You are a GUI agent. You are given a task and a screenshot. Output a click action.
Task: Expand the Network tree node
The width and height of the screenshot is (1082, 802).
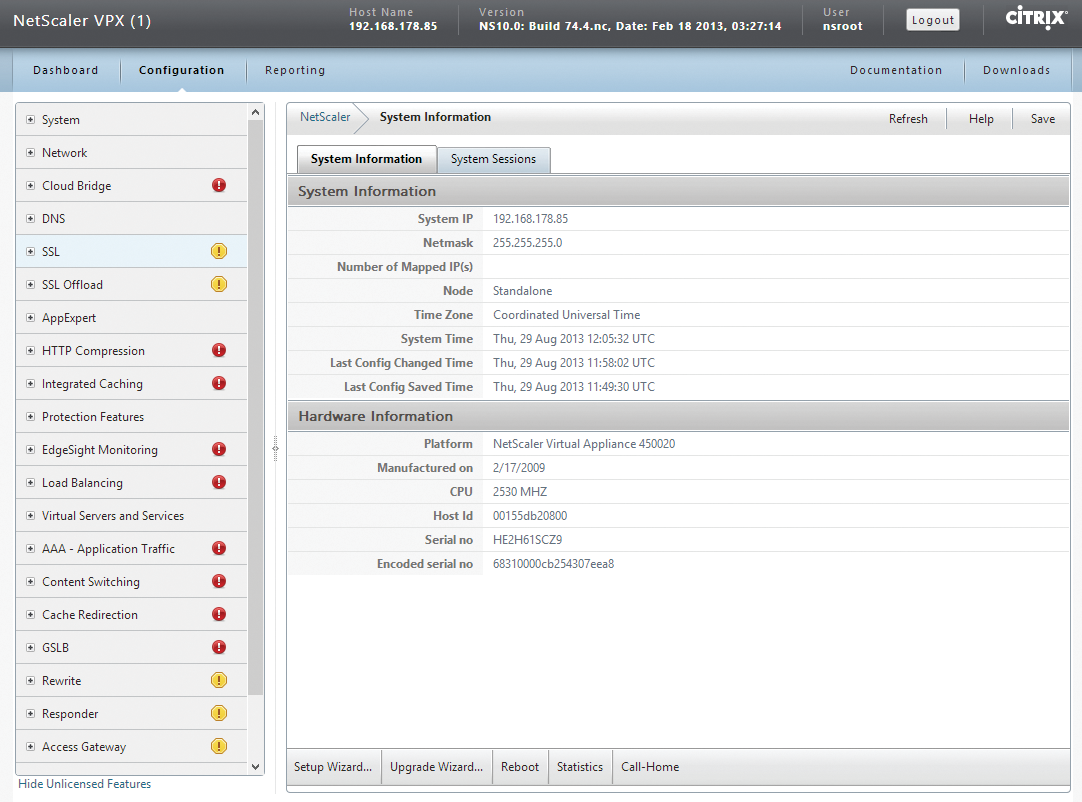[x=30, y=153]
